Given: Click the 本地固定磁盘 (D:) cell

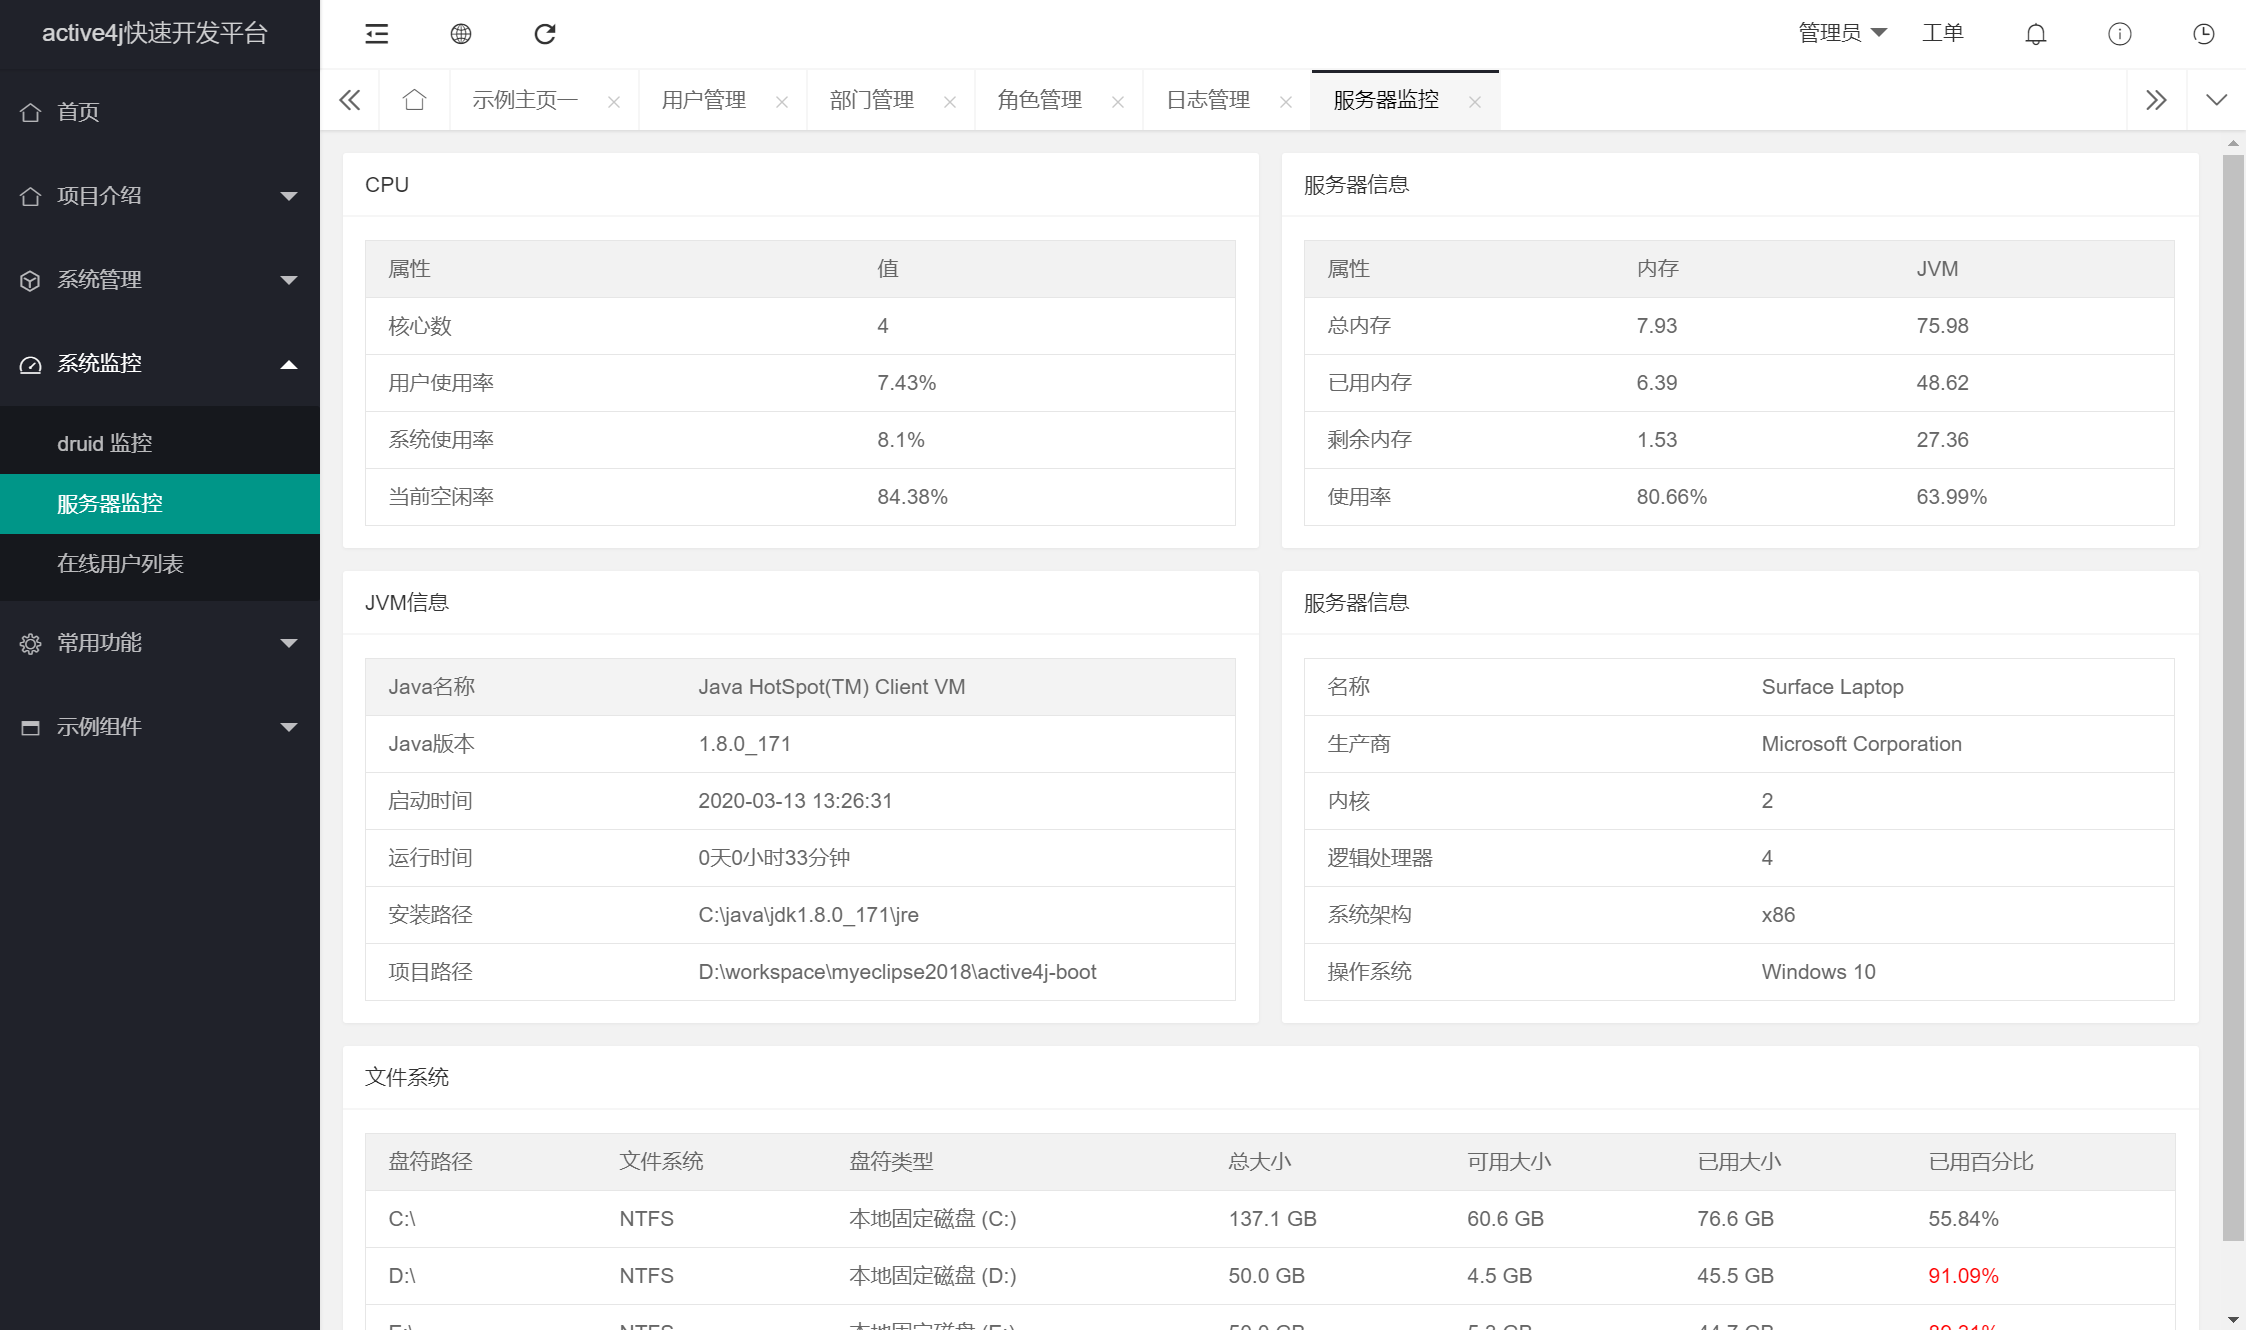Looking at the screenshot, I should [x=932, y=1276].
